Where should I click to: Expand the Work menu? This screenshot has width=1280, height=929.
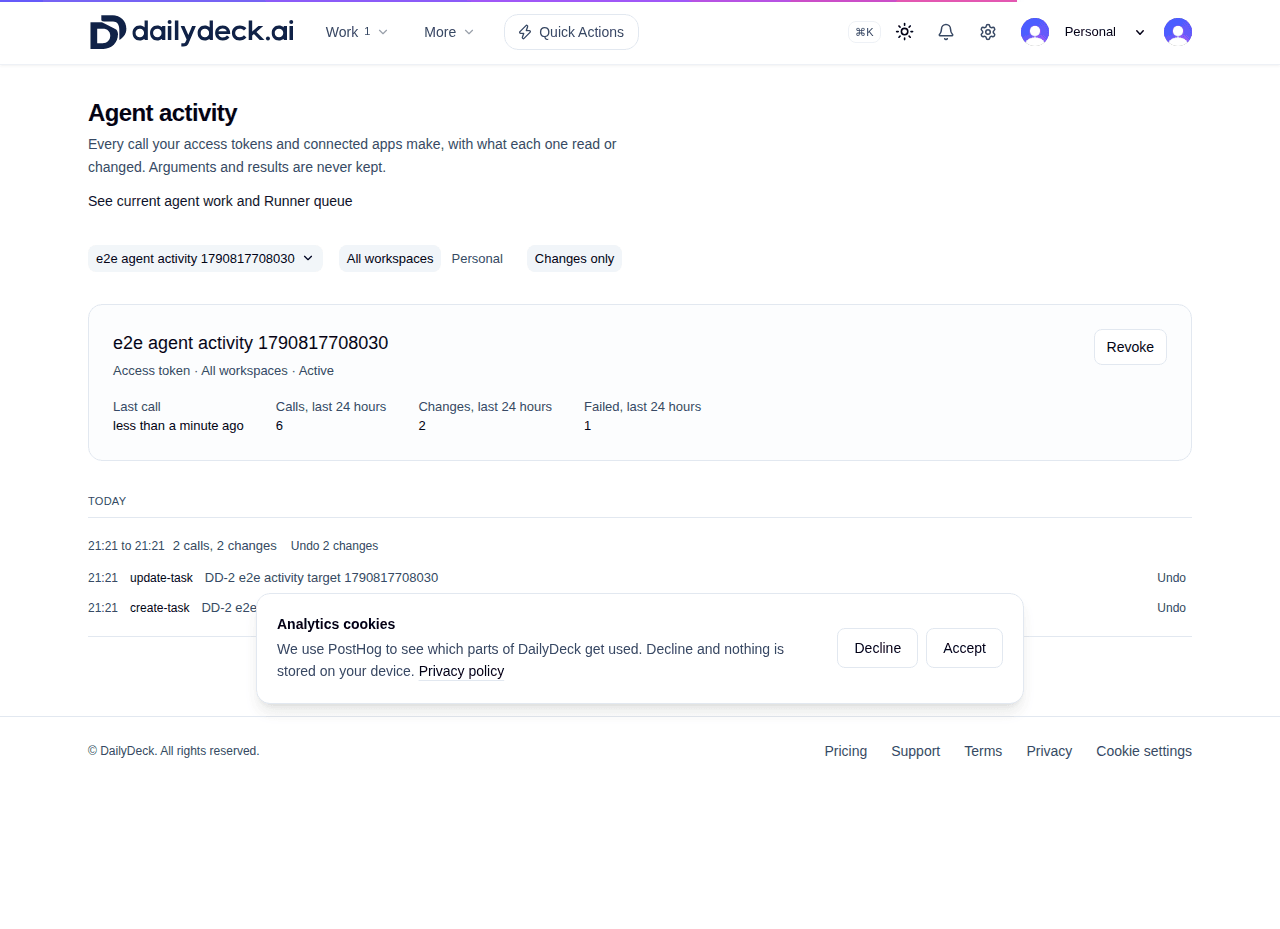click(356, 32)
